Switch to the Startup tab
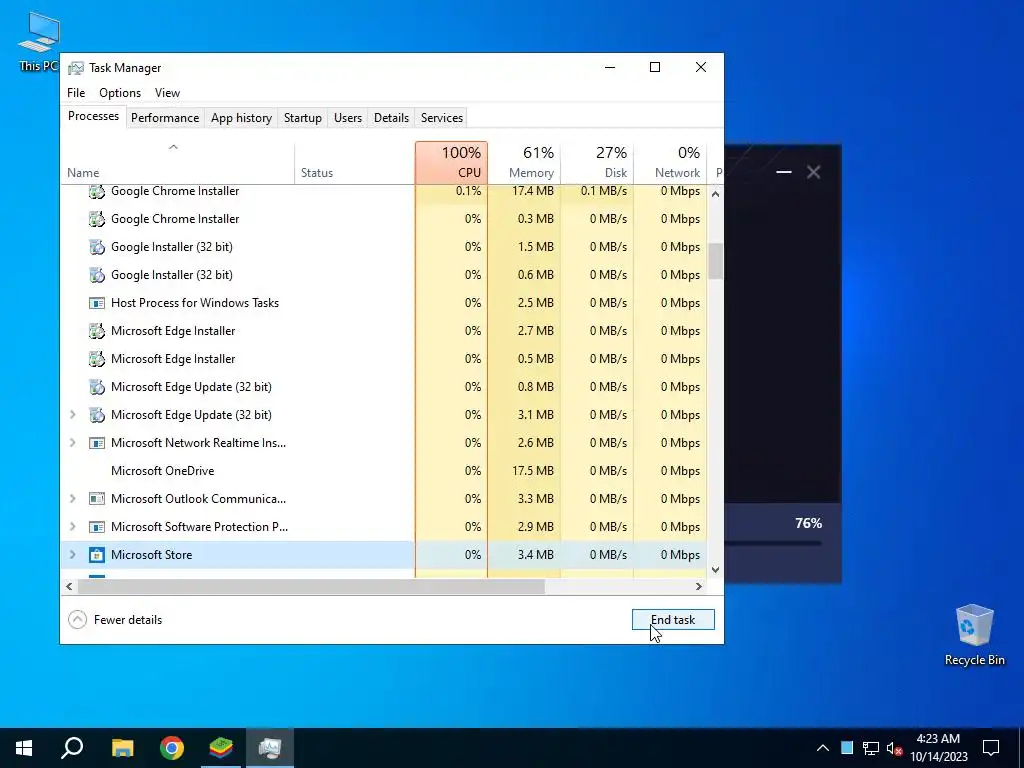This screenshot has width=1024, height=768. coord(302,118)
